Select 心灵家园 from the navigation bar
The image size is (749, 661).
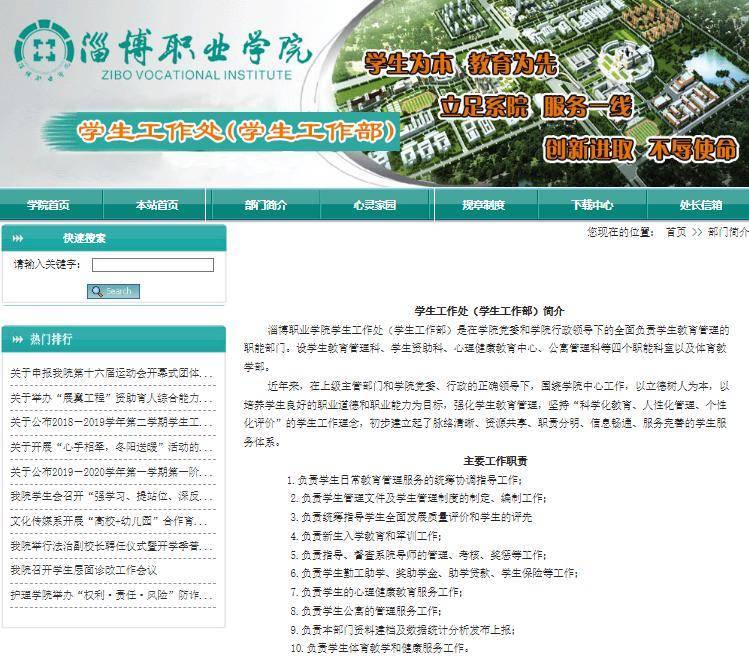point(374,205)
